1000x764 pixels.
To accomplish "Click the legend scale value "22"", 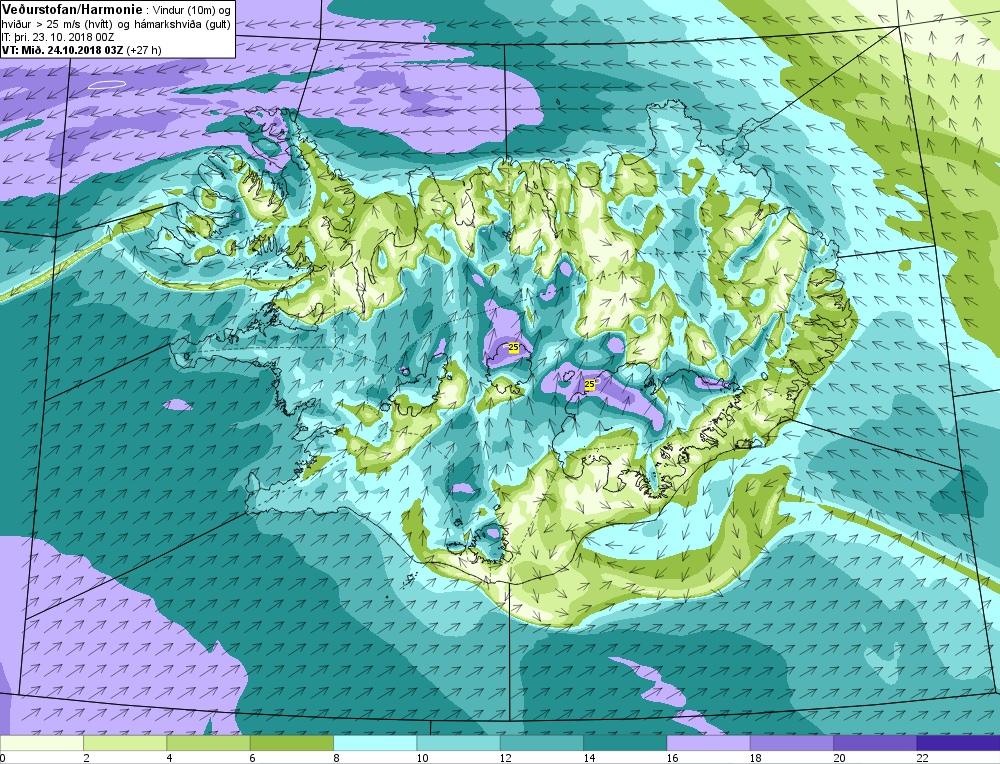I will coord(922,758).
